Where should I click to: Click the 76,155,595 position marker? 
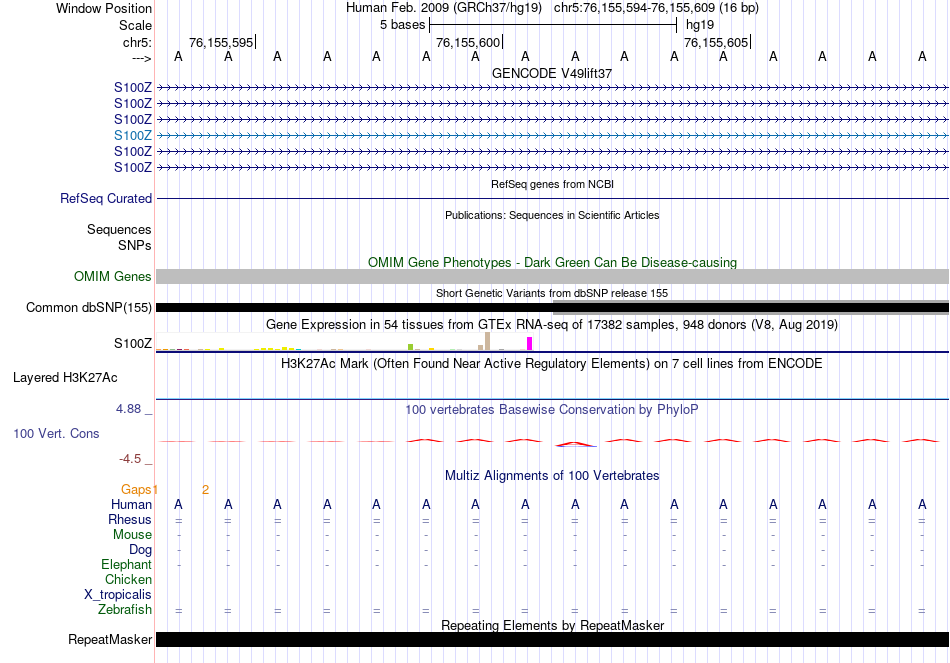[221, 42]
